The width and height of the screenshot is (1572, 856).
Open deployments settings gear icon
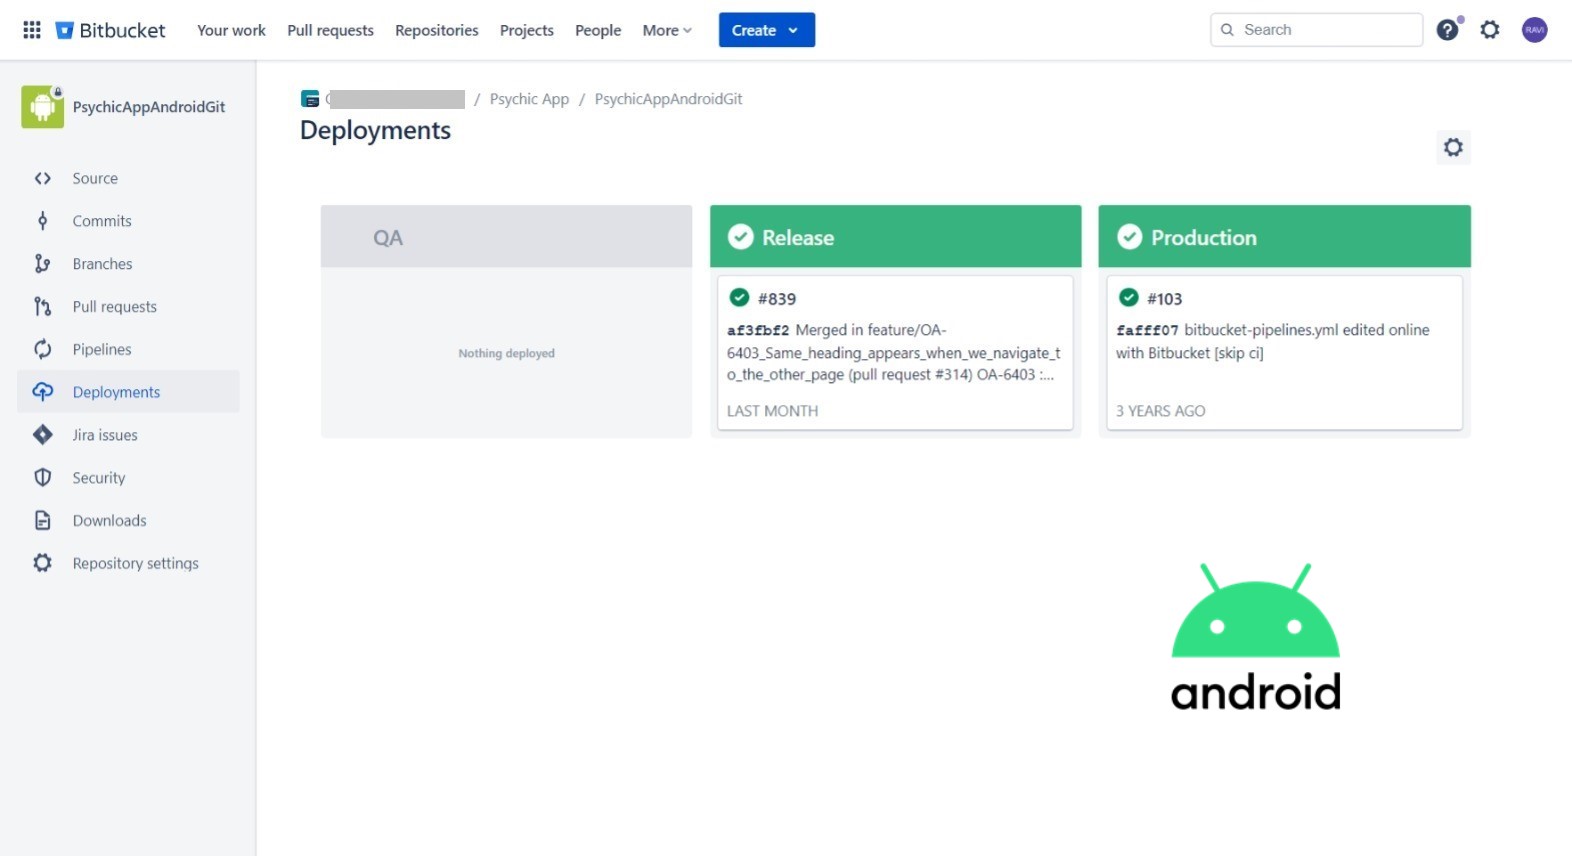(1453, 148)
